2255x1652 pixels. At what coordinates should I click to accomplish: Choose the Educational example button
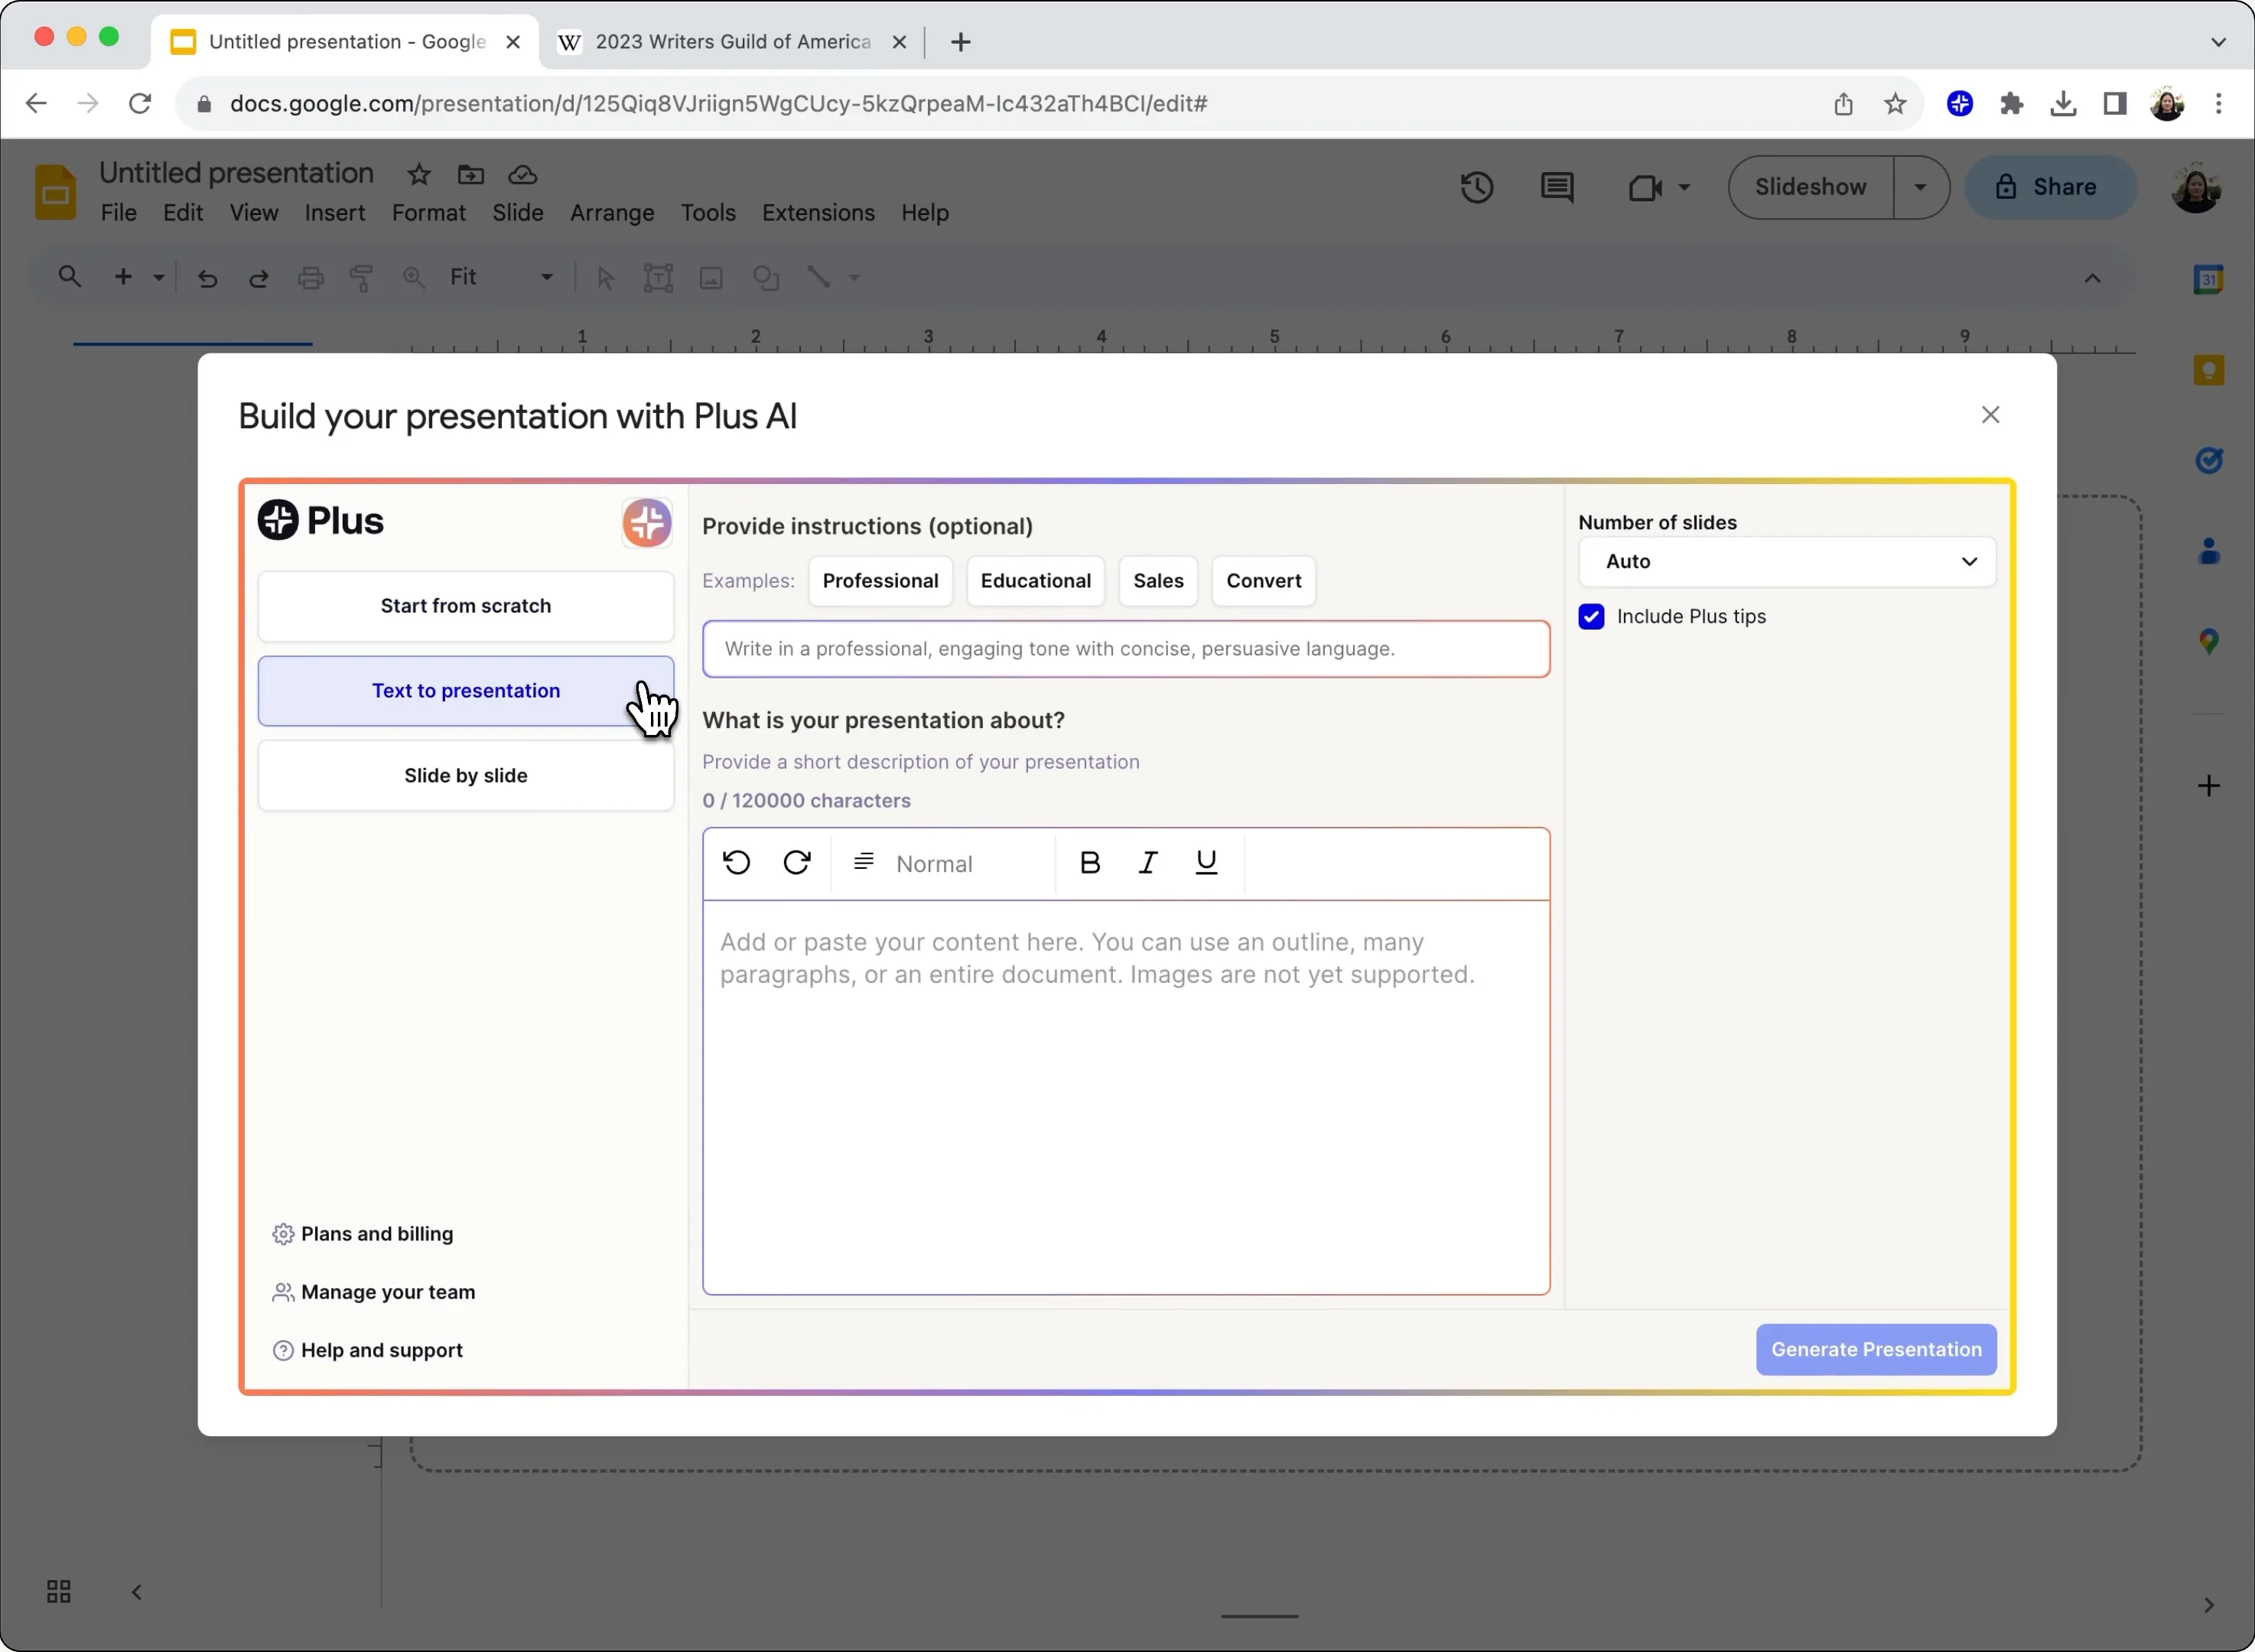click(1035, 580)
